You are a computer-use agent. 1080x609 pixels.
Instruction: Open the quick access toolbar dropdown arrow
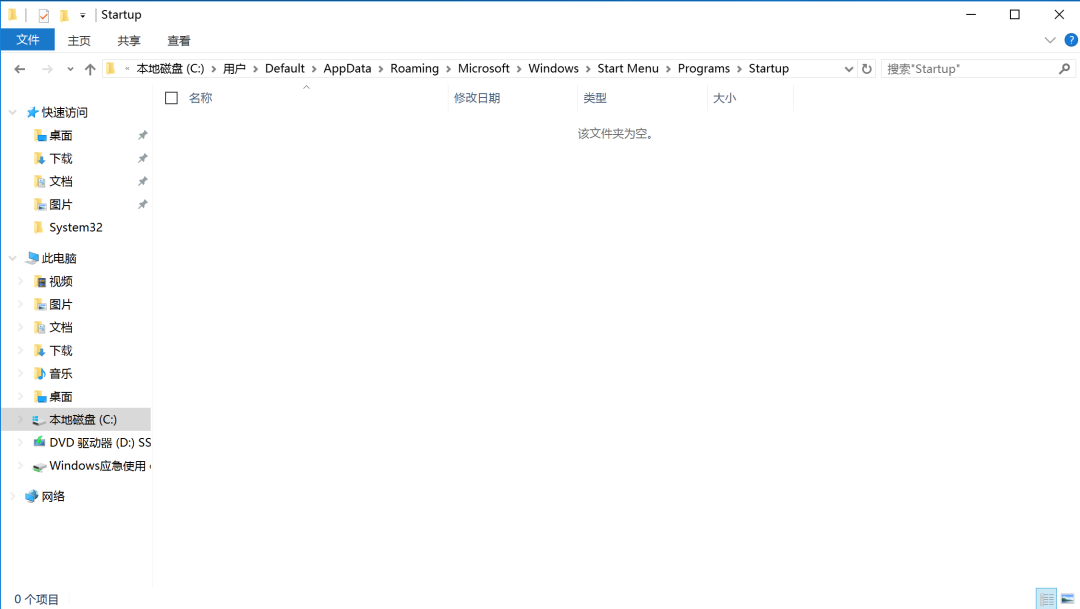[x=83, y=14]
